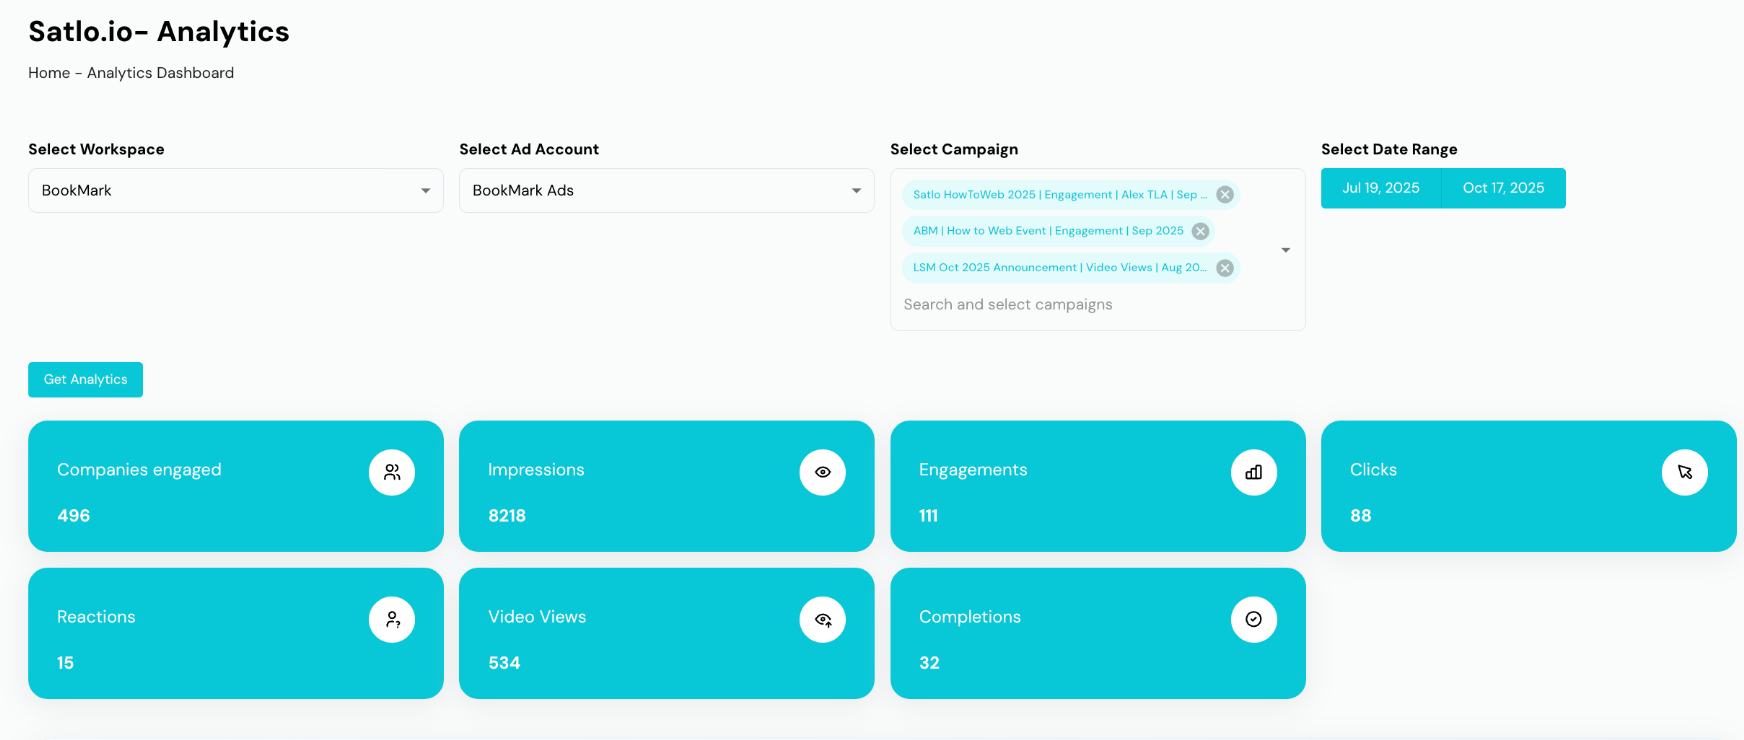Click the Impressions eye icon
This screenshot has width=1744, height=740.
822,472
